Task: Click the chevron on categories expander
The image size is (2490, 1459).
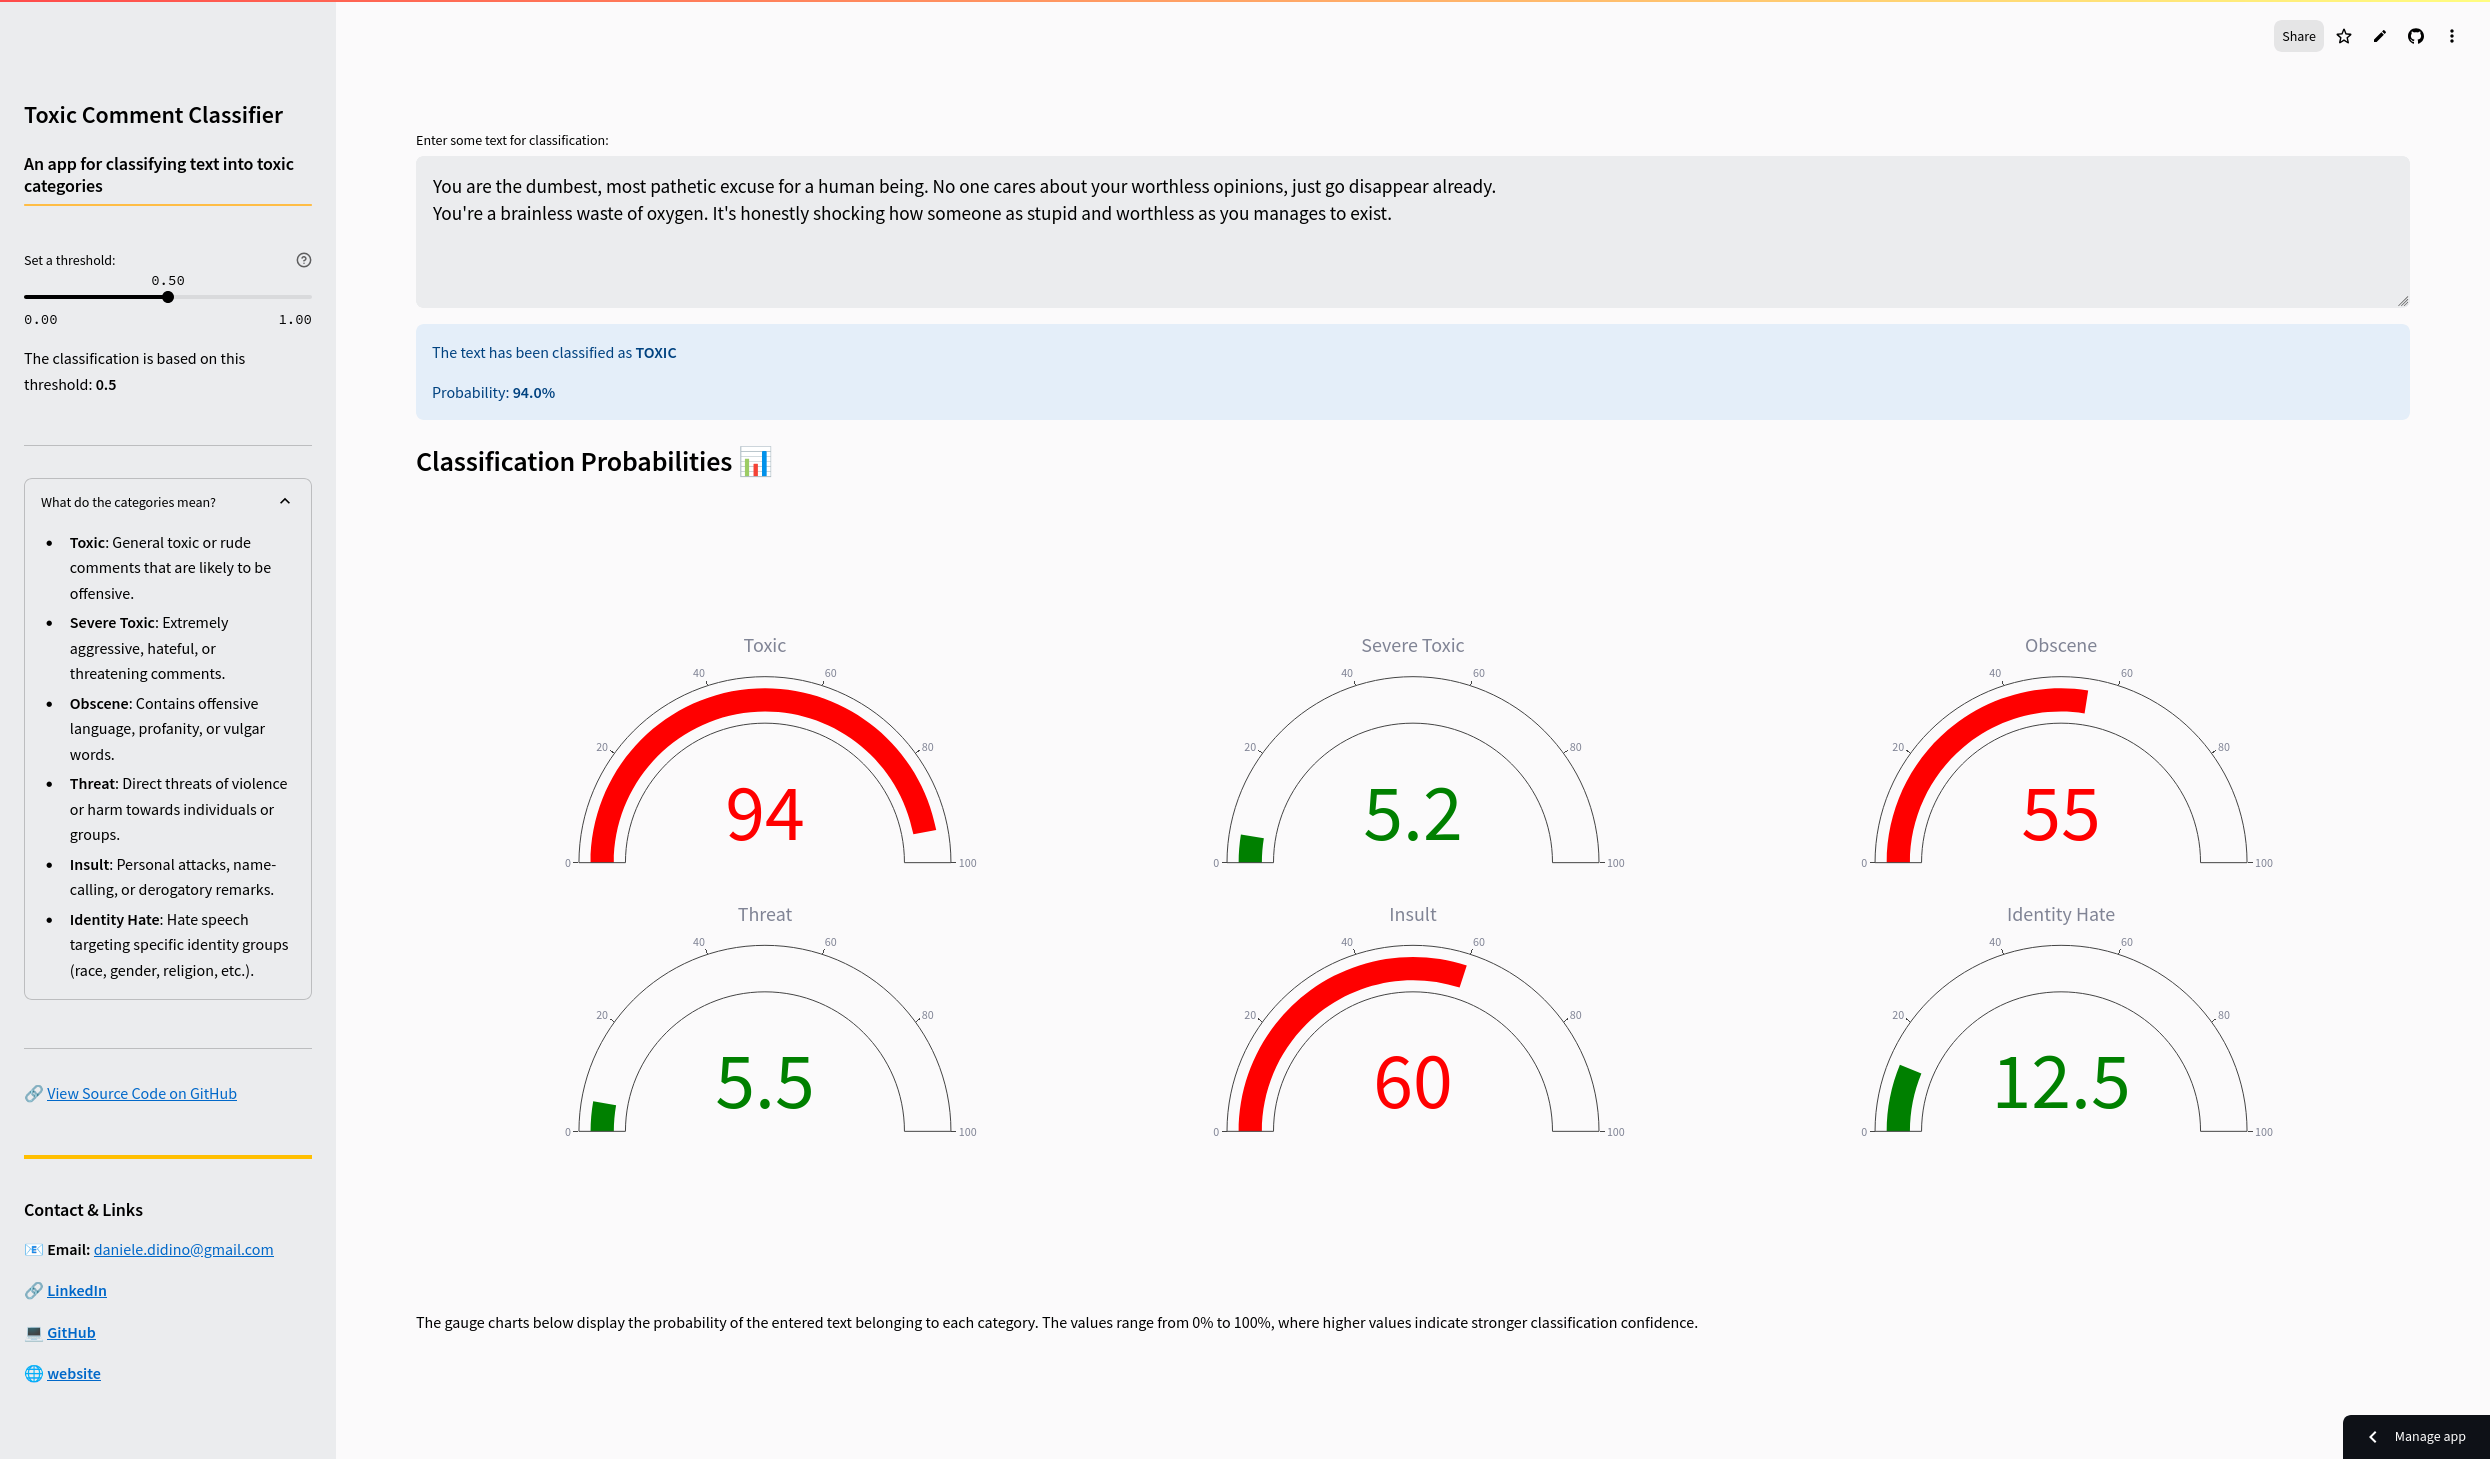Action: click(x=285, y=502)
